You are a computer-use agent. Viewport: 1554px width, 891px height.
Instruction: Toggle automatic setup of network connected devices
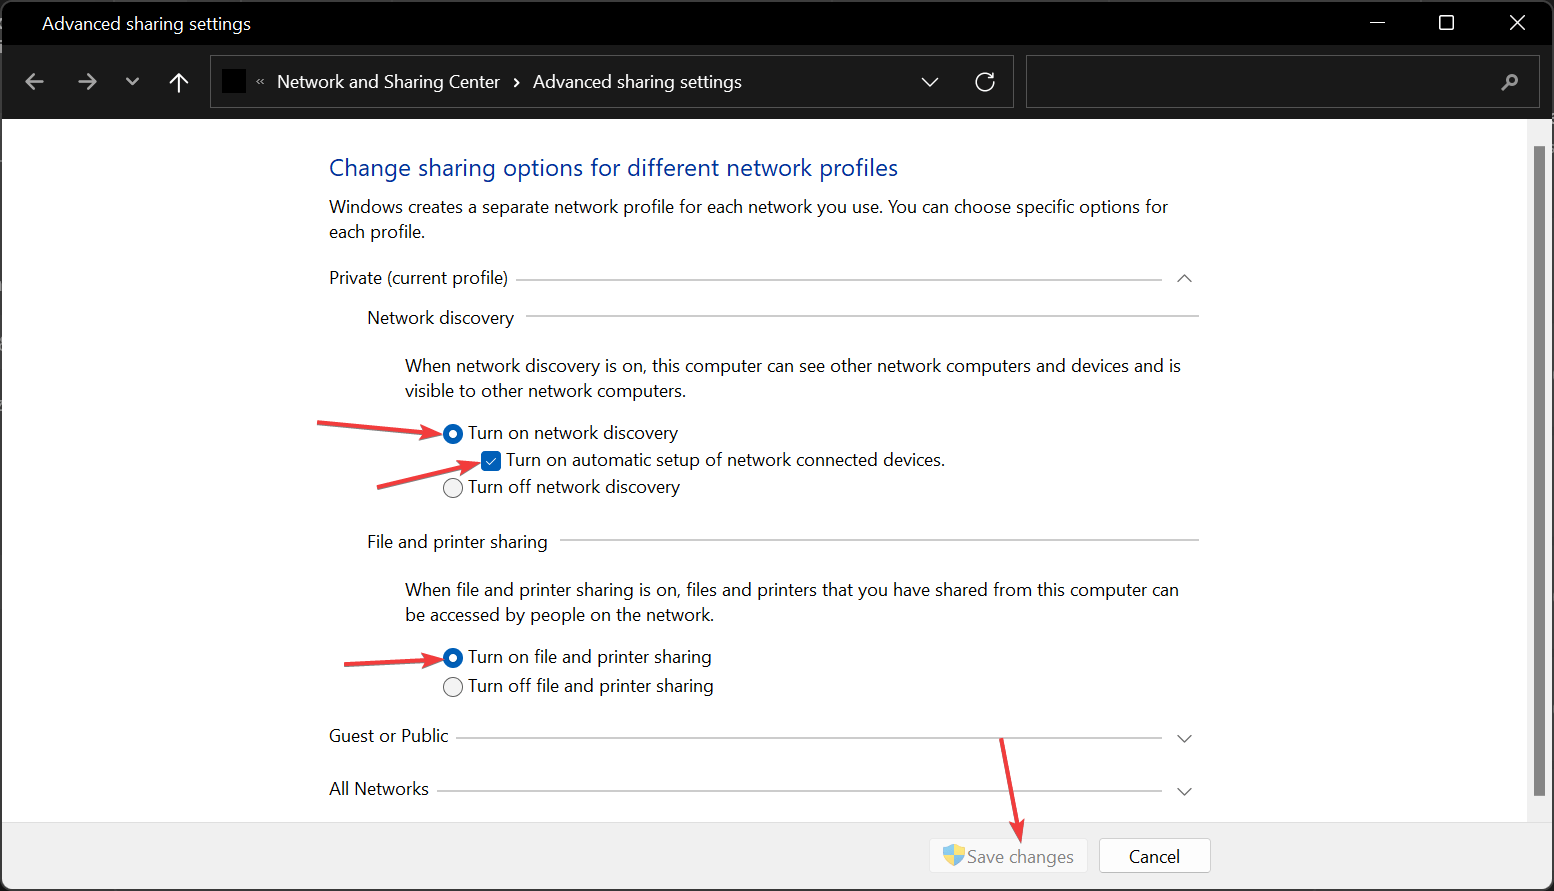tap(491, 461)
